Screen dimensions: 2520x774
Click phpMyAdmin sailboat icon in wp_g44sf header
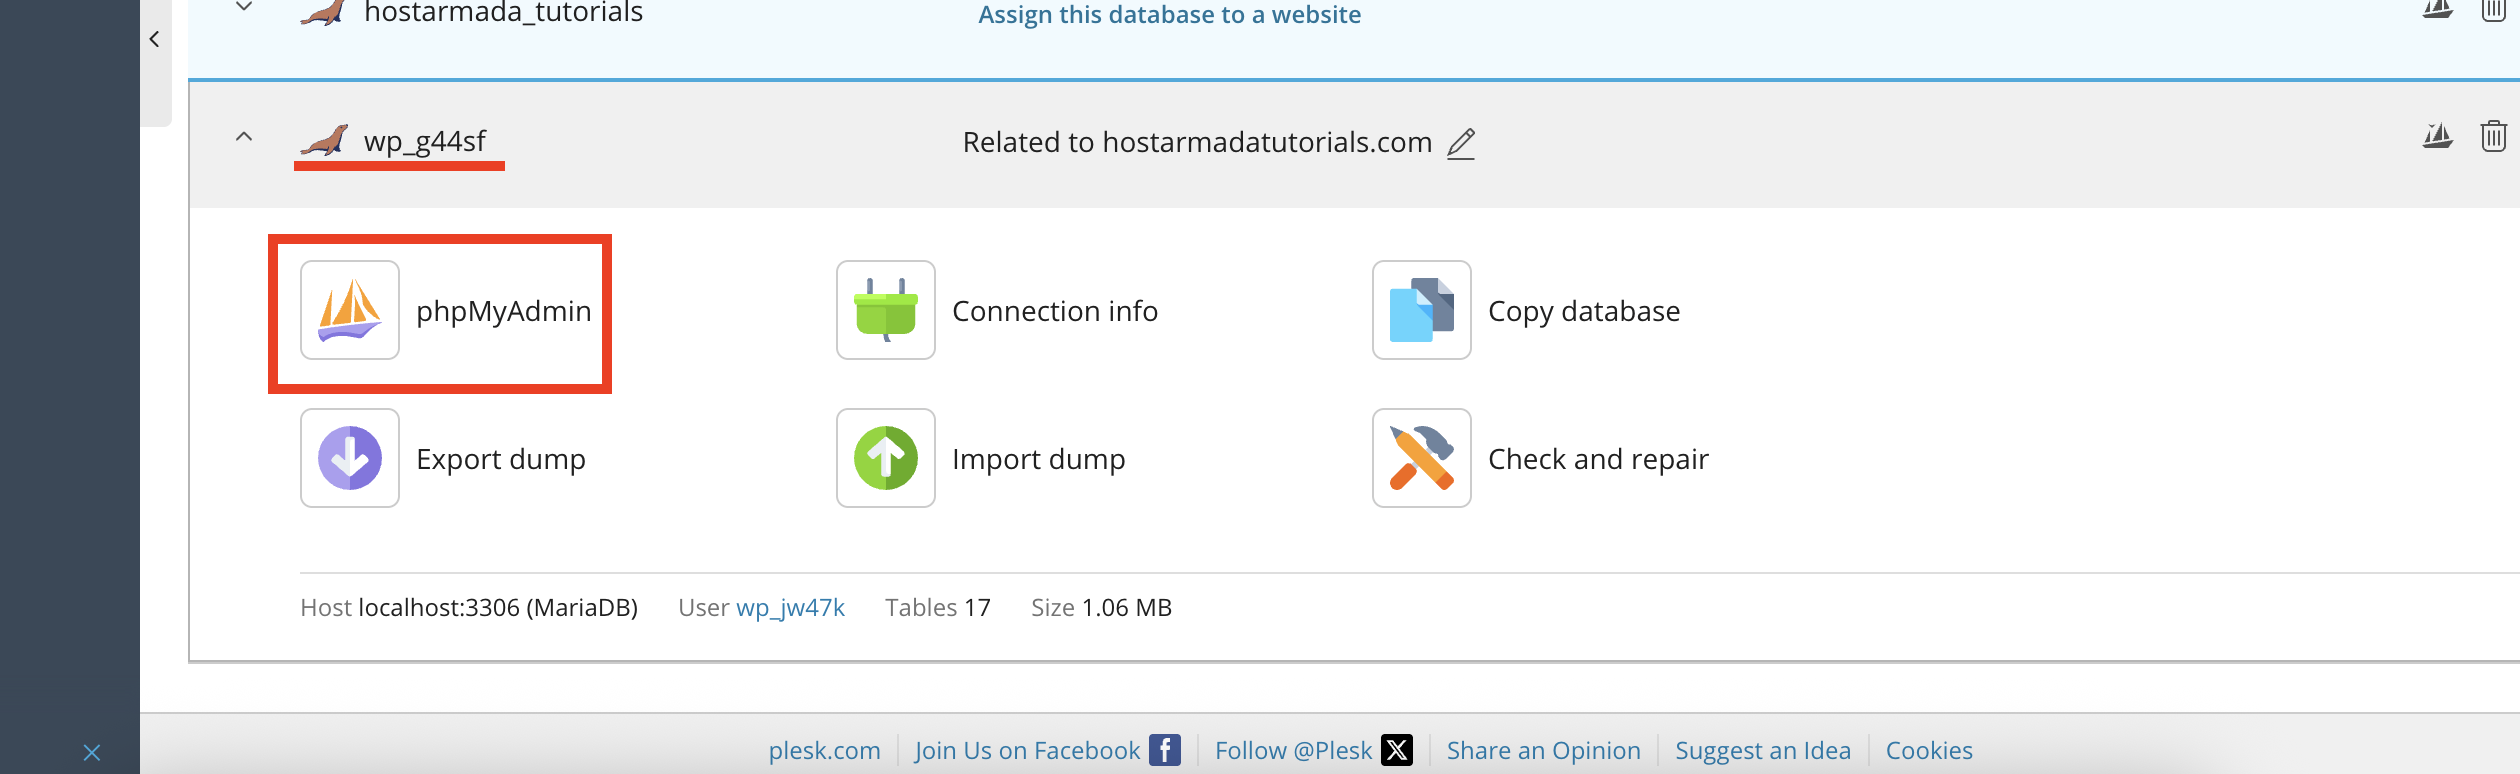pos(2437,136)
